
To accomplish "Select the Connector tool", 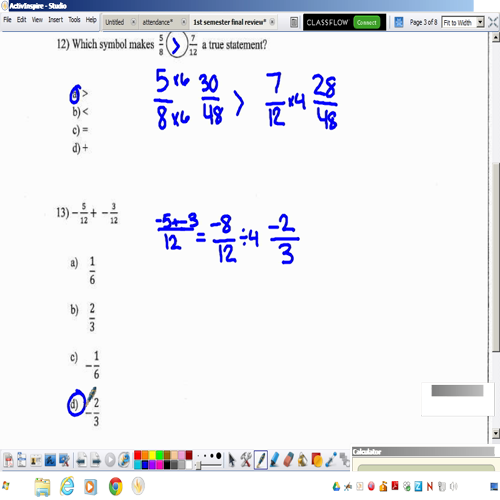I will tap(331, 460).
